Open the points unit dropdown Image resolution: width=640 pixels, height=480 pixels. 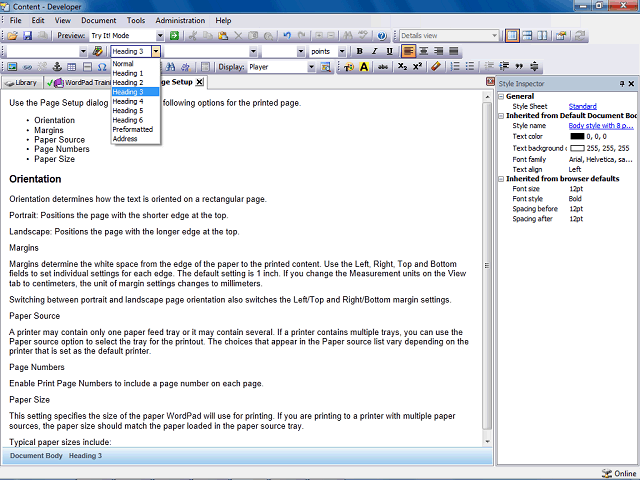click(342, 51)
